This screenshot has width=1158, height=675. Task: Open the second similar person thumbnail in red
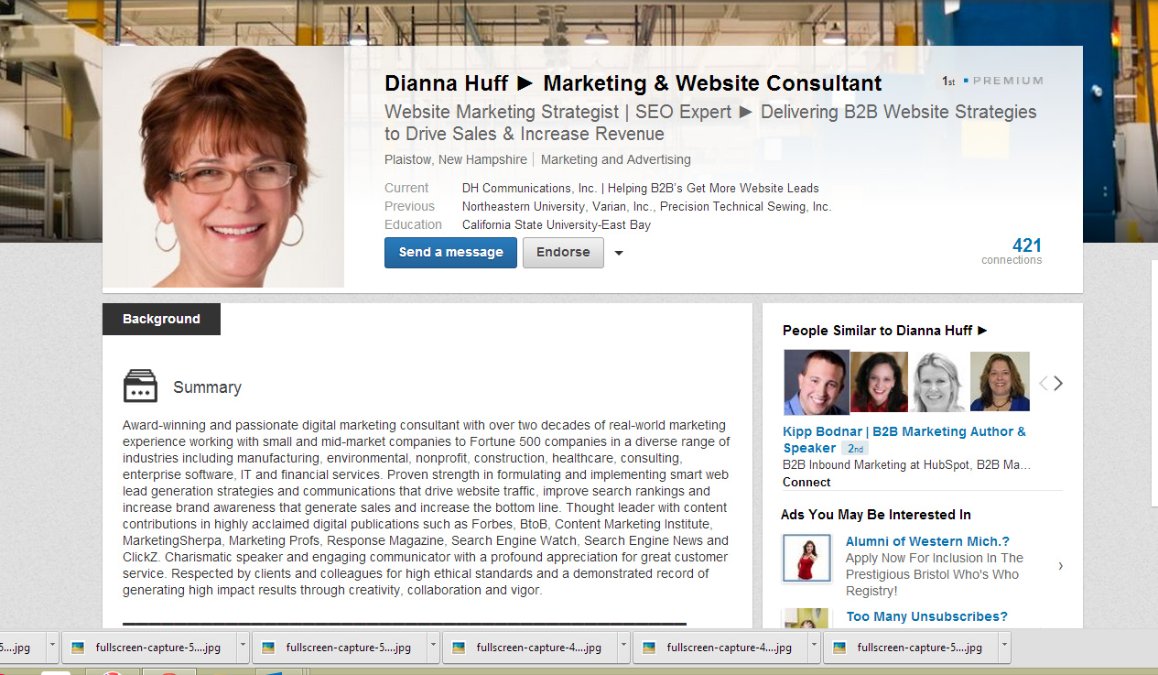coord(879,382)
